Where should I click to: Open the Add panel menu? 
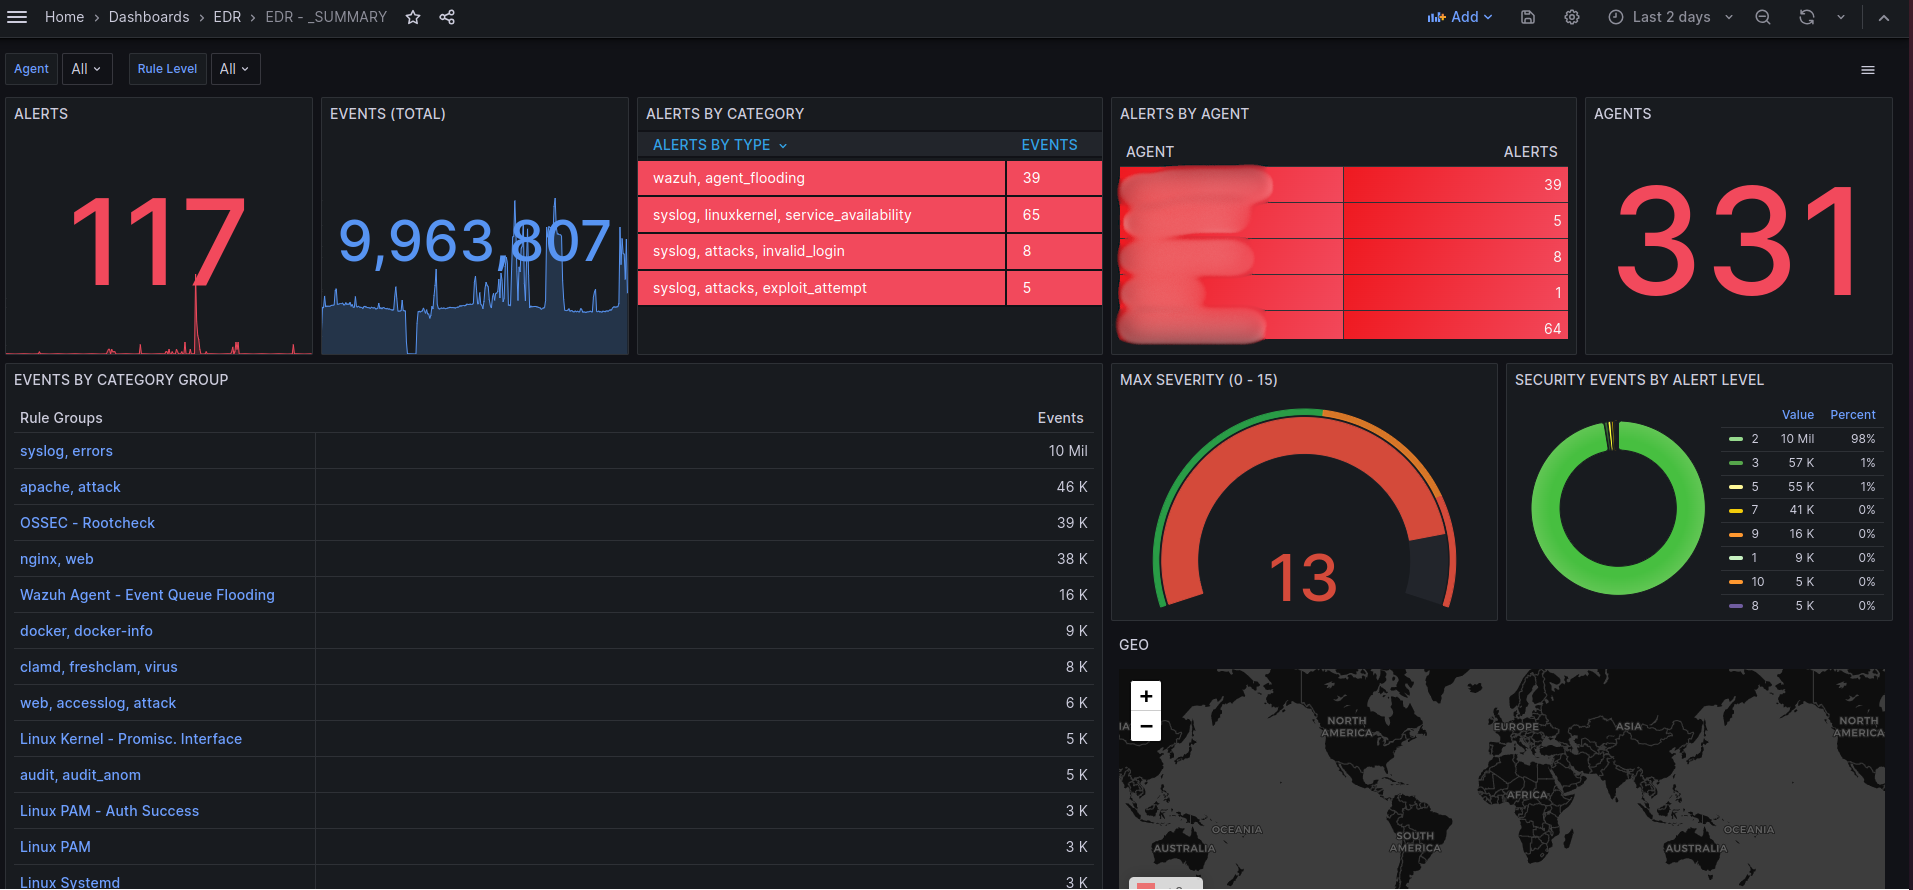pyautogui.click(x=1460, y=17)
